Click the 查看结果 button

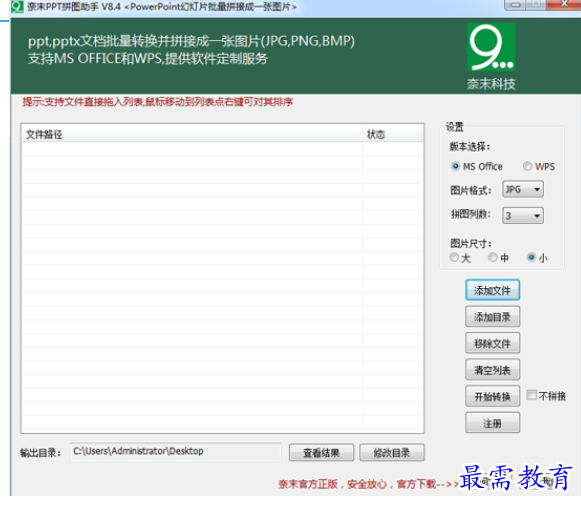pos(321,453)
